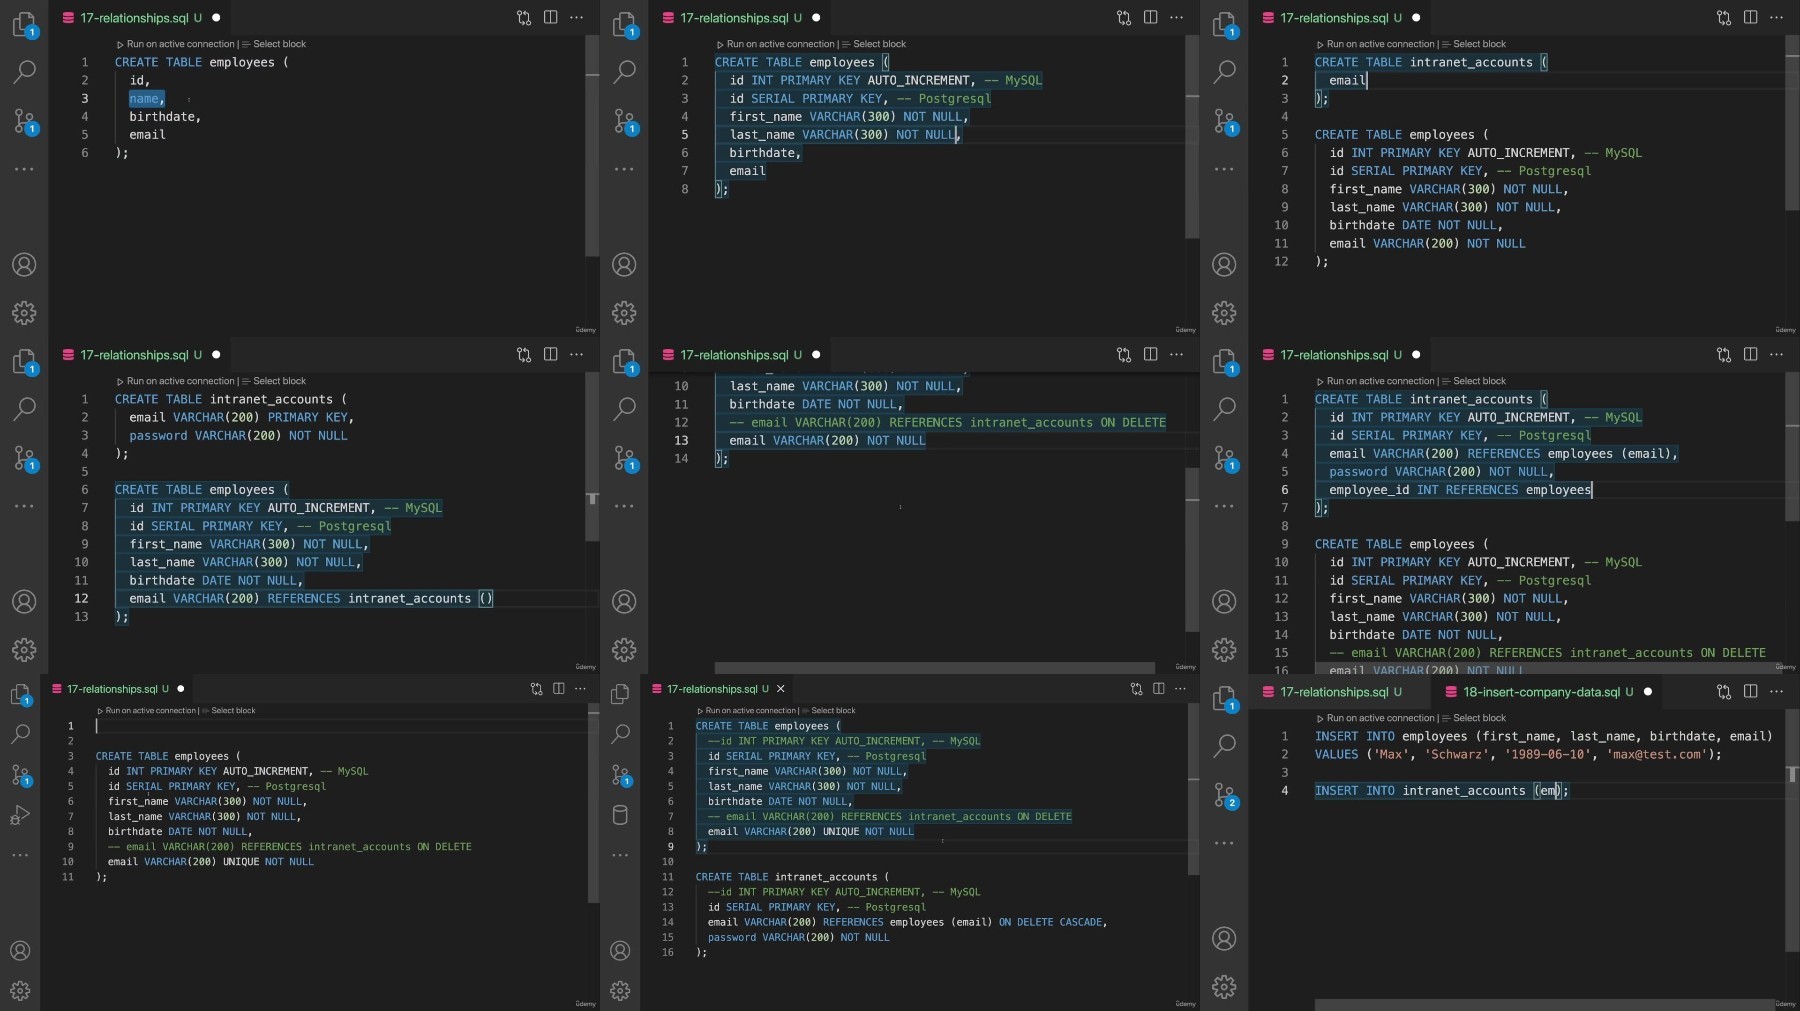Click the horizontal scrollbar under email VARCHAR(200) NOT NULL editor

(x=935, y=668)
